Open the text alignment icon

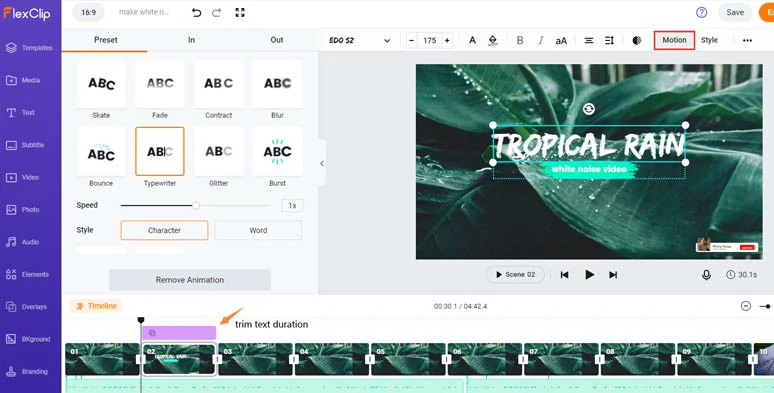pyautogui.click(x=589, y=40)
